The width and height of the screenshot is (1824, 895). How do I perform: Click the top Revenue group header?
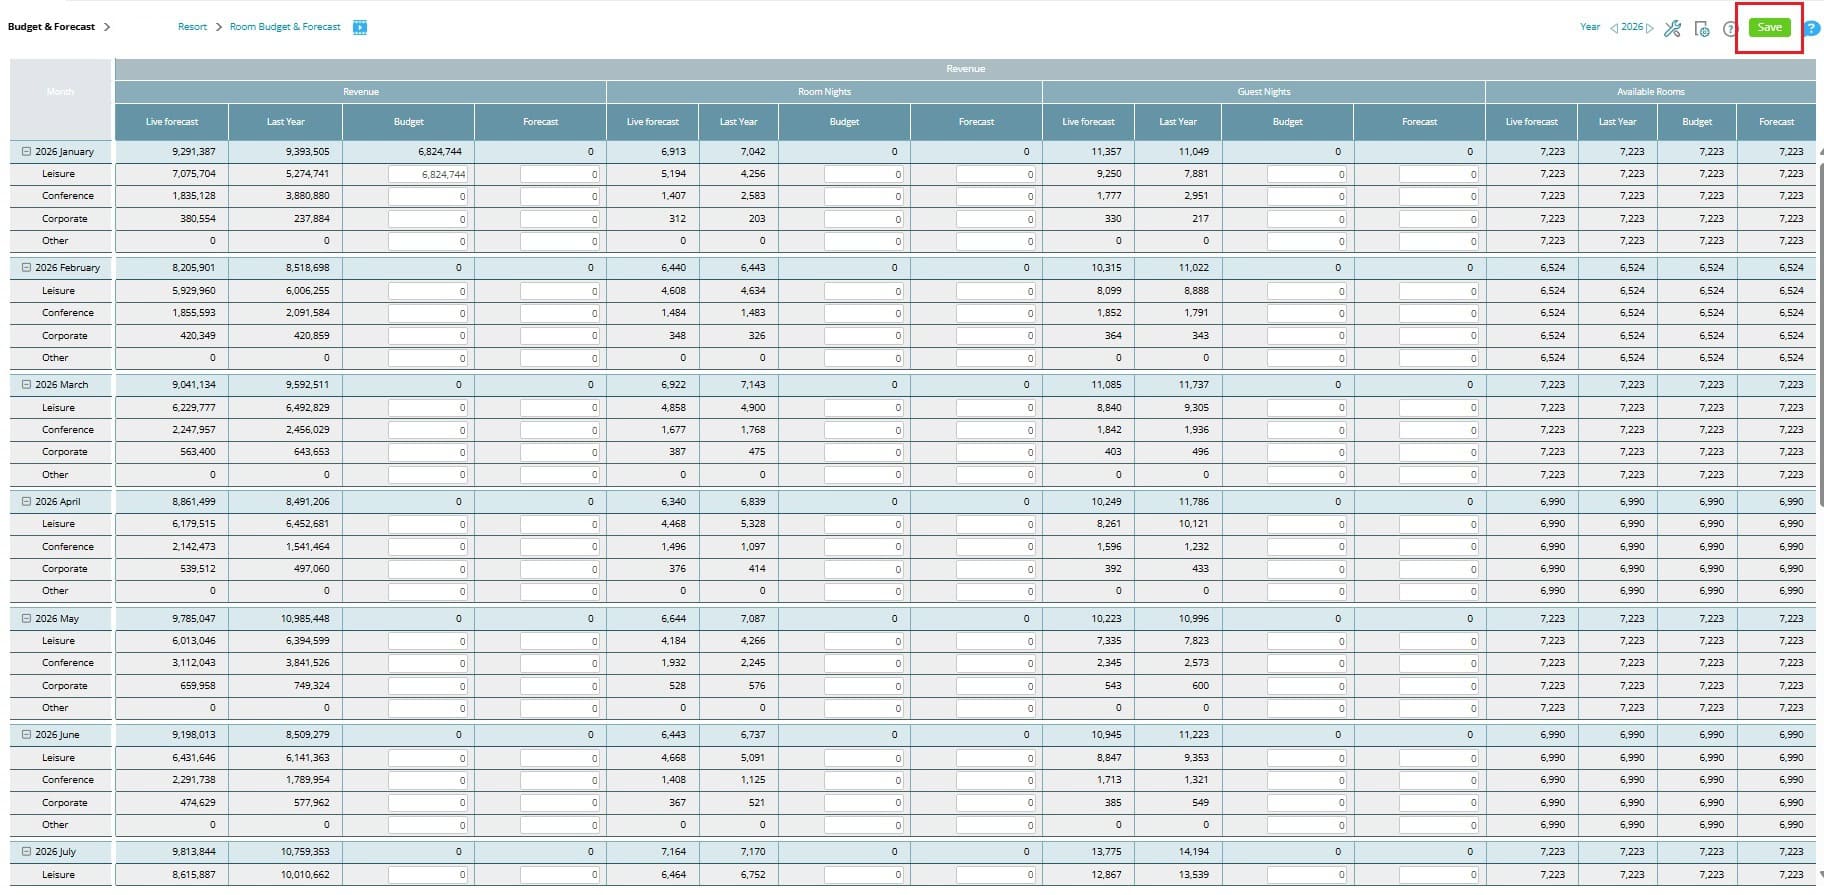(x=965, y=69)
